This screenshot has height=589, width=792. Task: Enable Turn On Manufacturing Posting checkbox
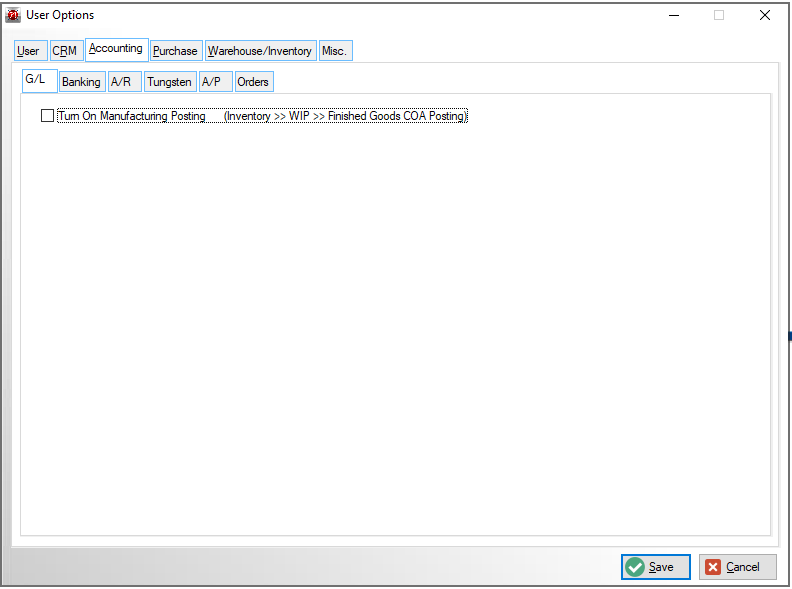click(x=47, y=116)
